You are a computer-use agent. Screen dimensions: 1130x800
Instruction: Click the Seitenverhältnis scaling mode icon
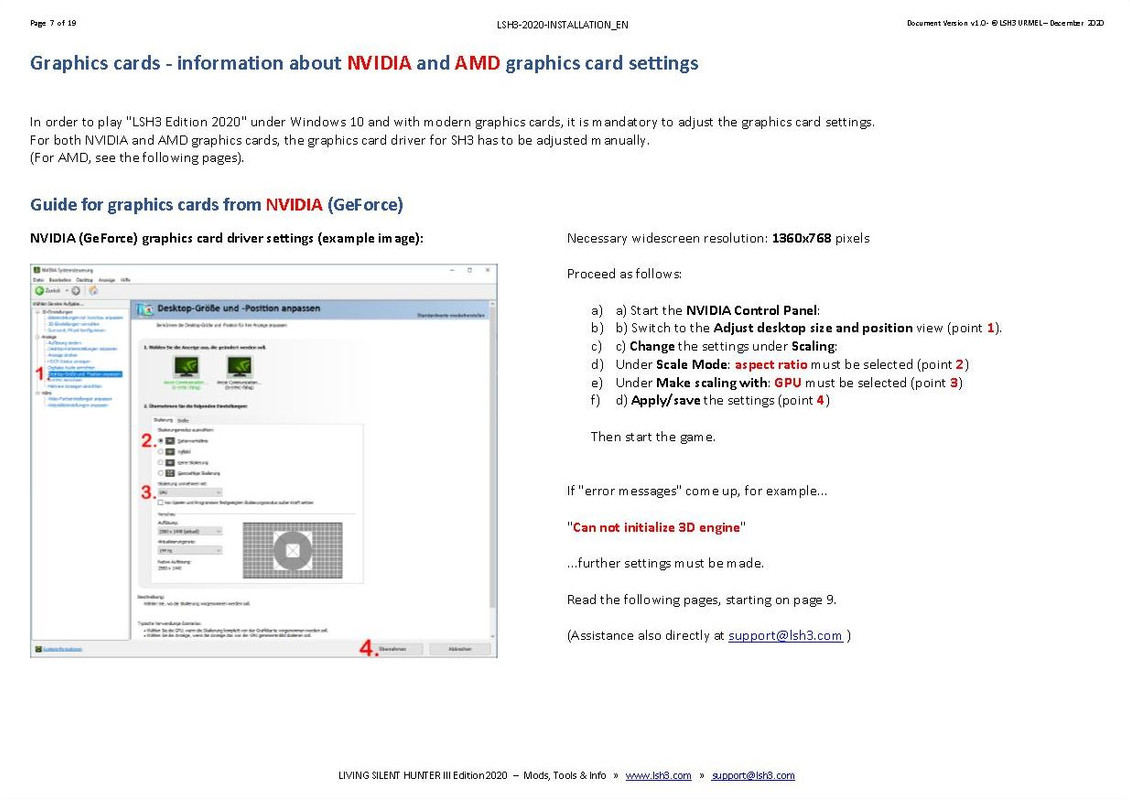(x=170, y=440)
